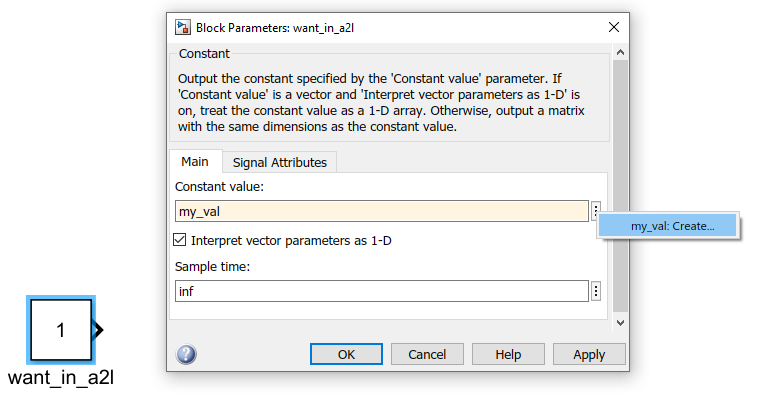This screenshot has height=407, width=760.
Task: Select the want_in_a2l Constant block
Action: [x=61, y=330]
